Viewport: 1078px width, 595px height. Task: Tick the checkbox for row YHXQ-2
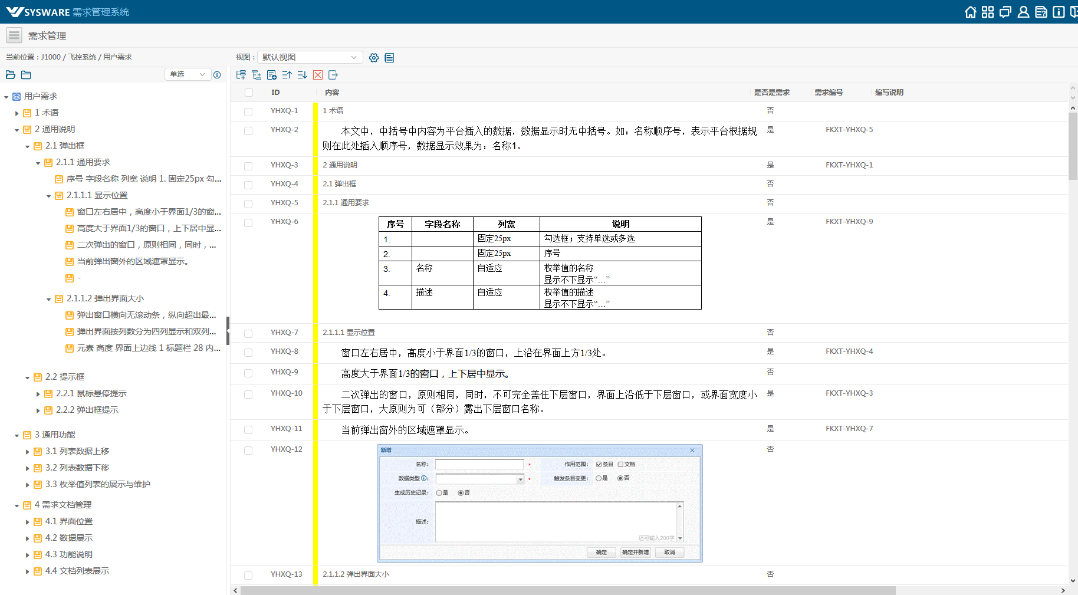click(x=248, y=131)
